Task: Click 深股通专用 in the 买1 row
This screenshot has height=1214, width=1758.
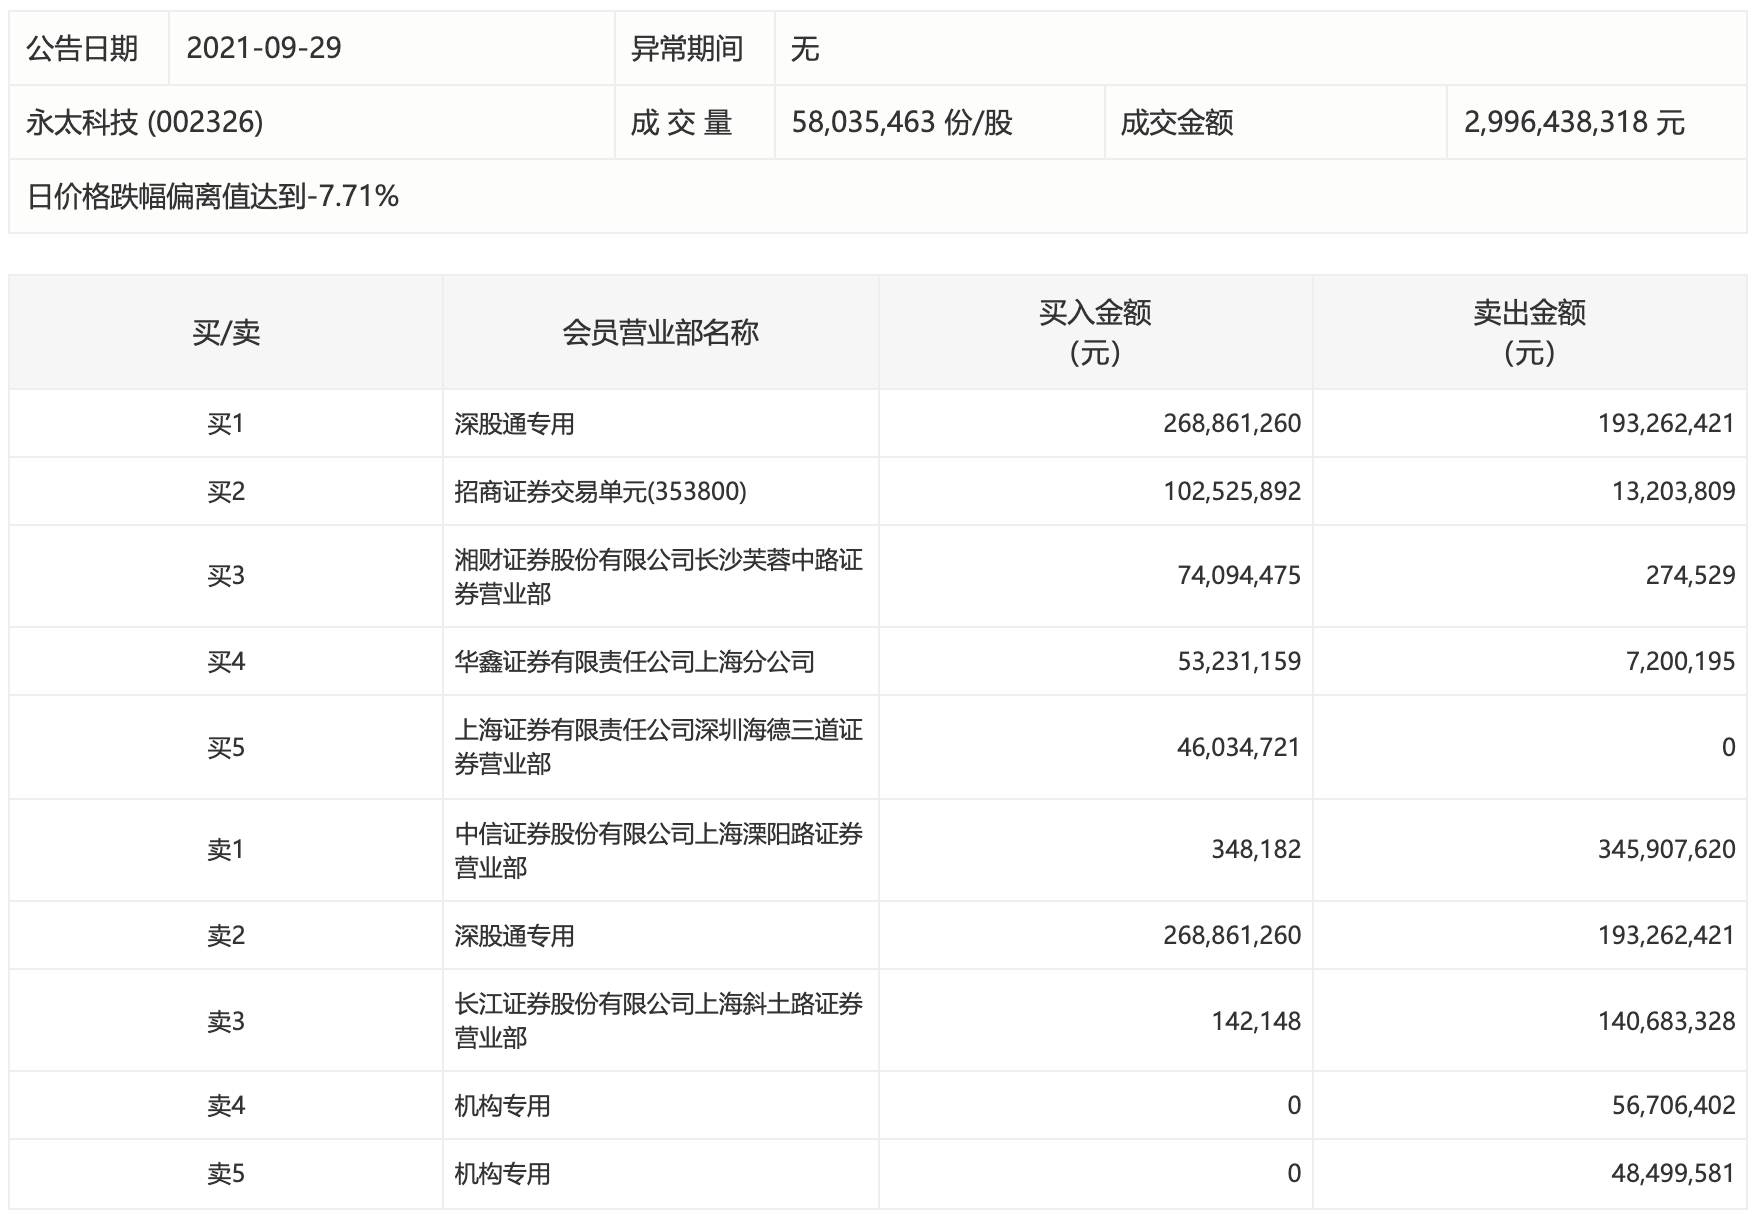Action: tap(514, 424)
